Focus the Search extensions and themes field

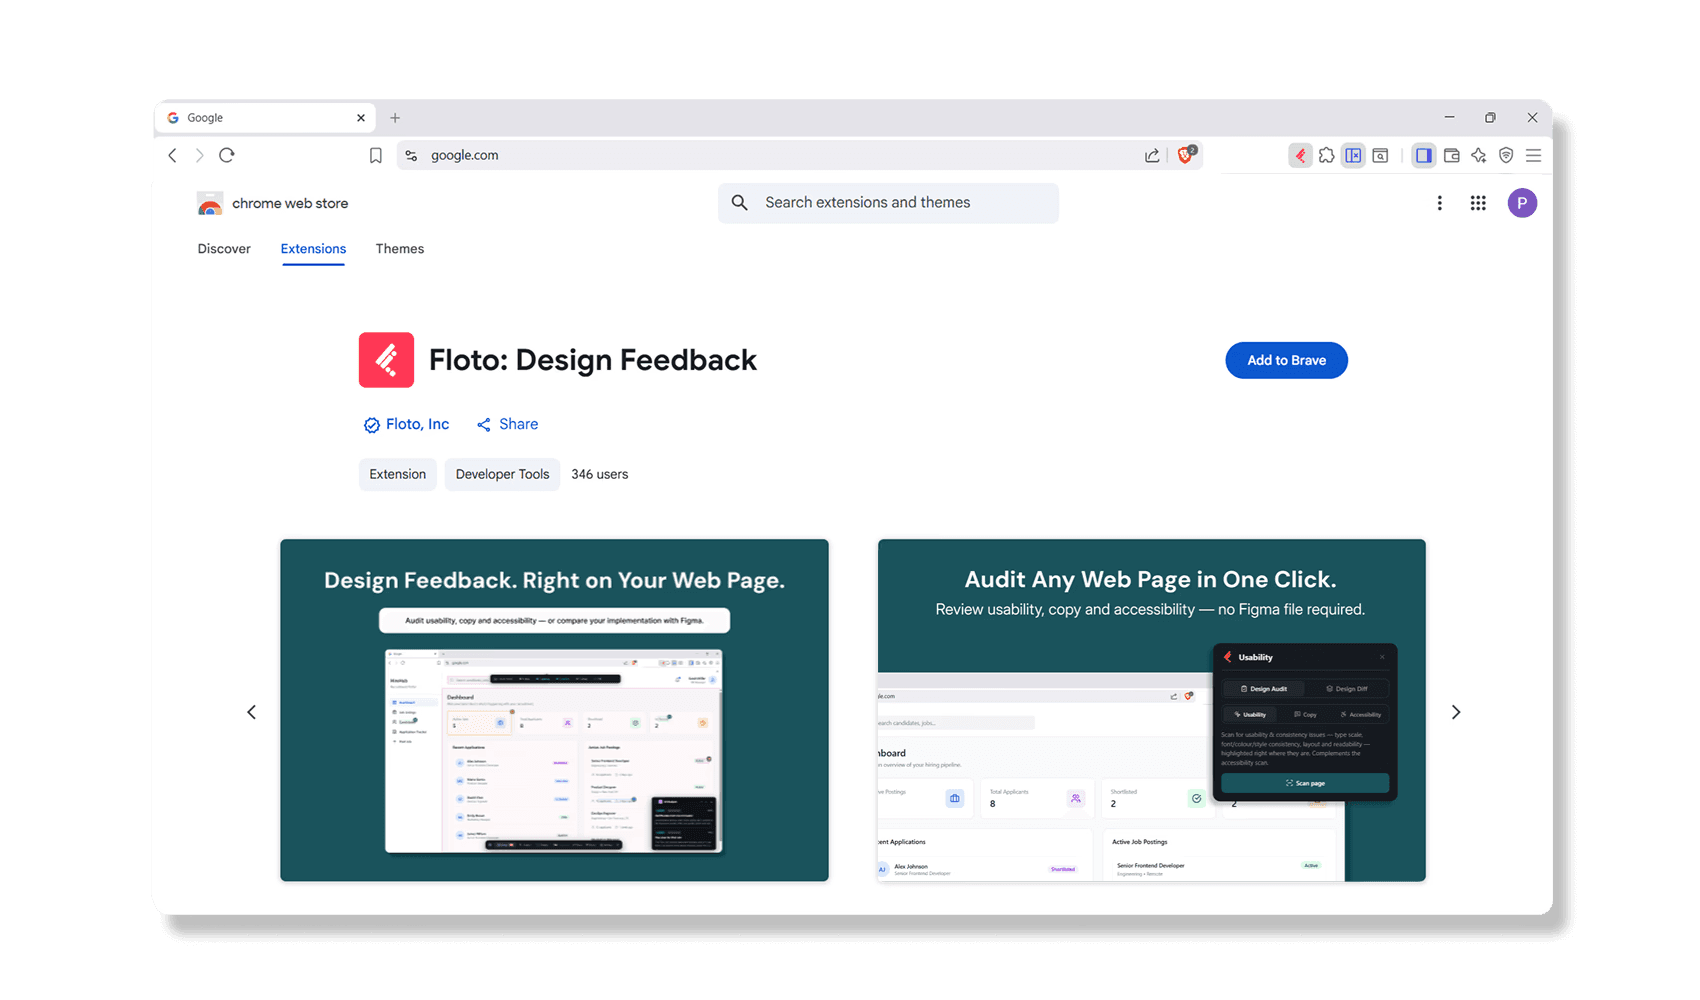[x=888, y=203]
